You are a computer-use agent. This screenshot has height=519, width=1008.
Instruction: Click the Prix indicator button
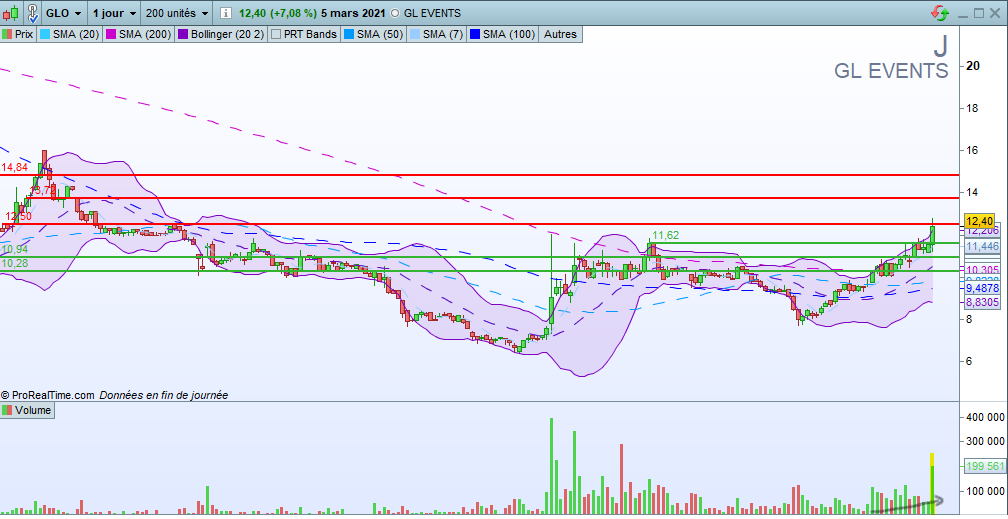(x=19, y=34)
